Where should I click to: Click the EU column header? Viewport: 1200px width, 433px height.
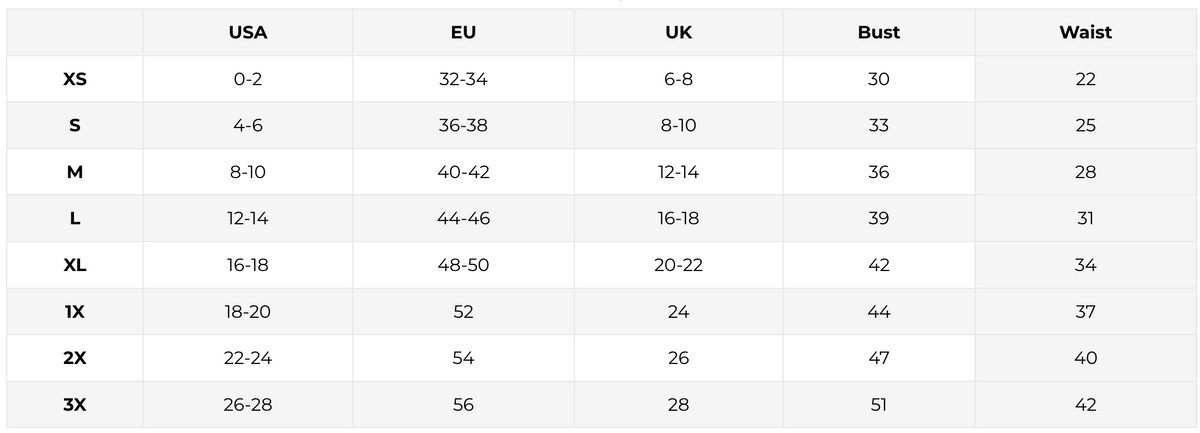coord(463,32)
